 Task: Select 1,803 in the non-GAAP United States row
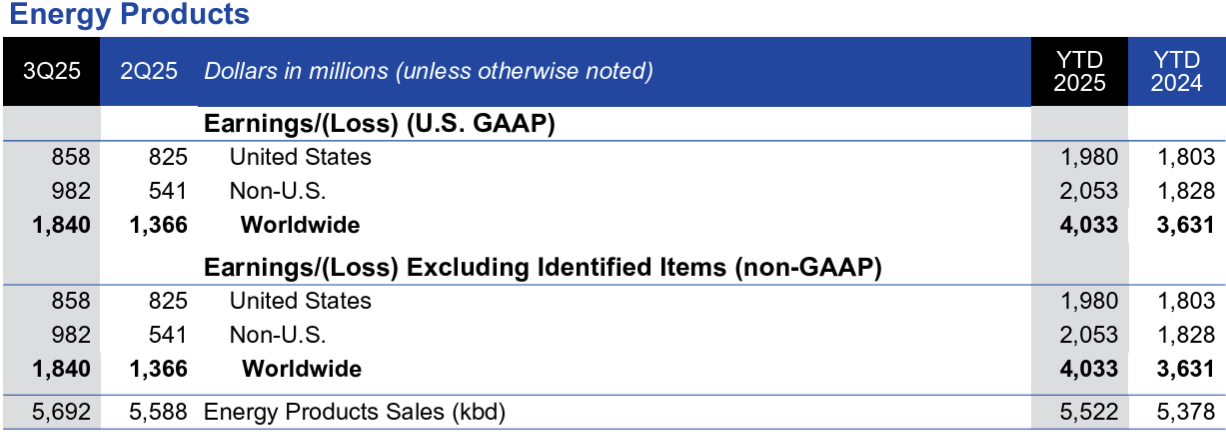click(1187, 300)
